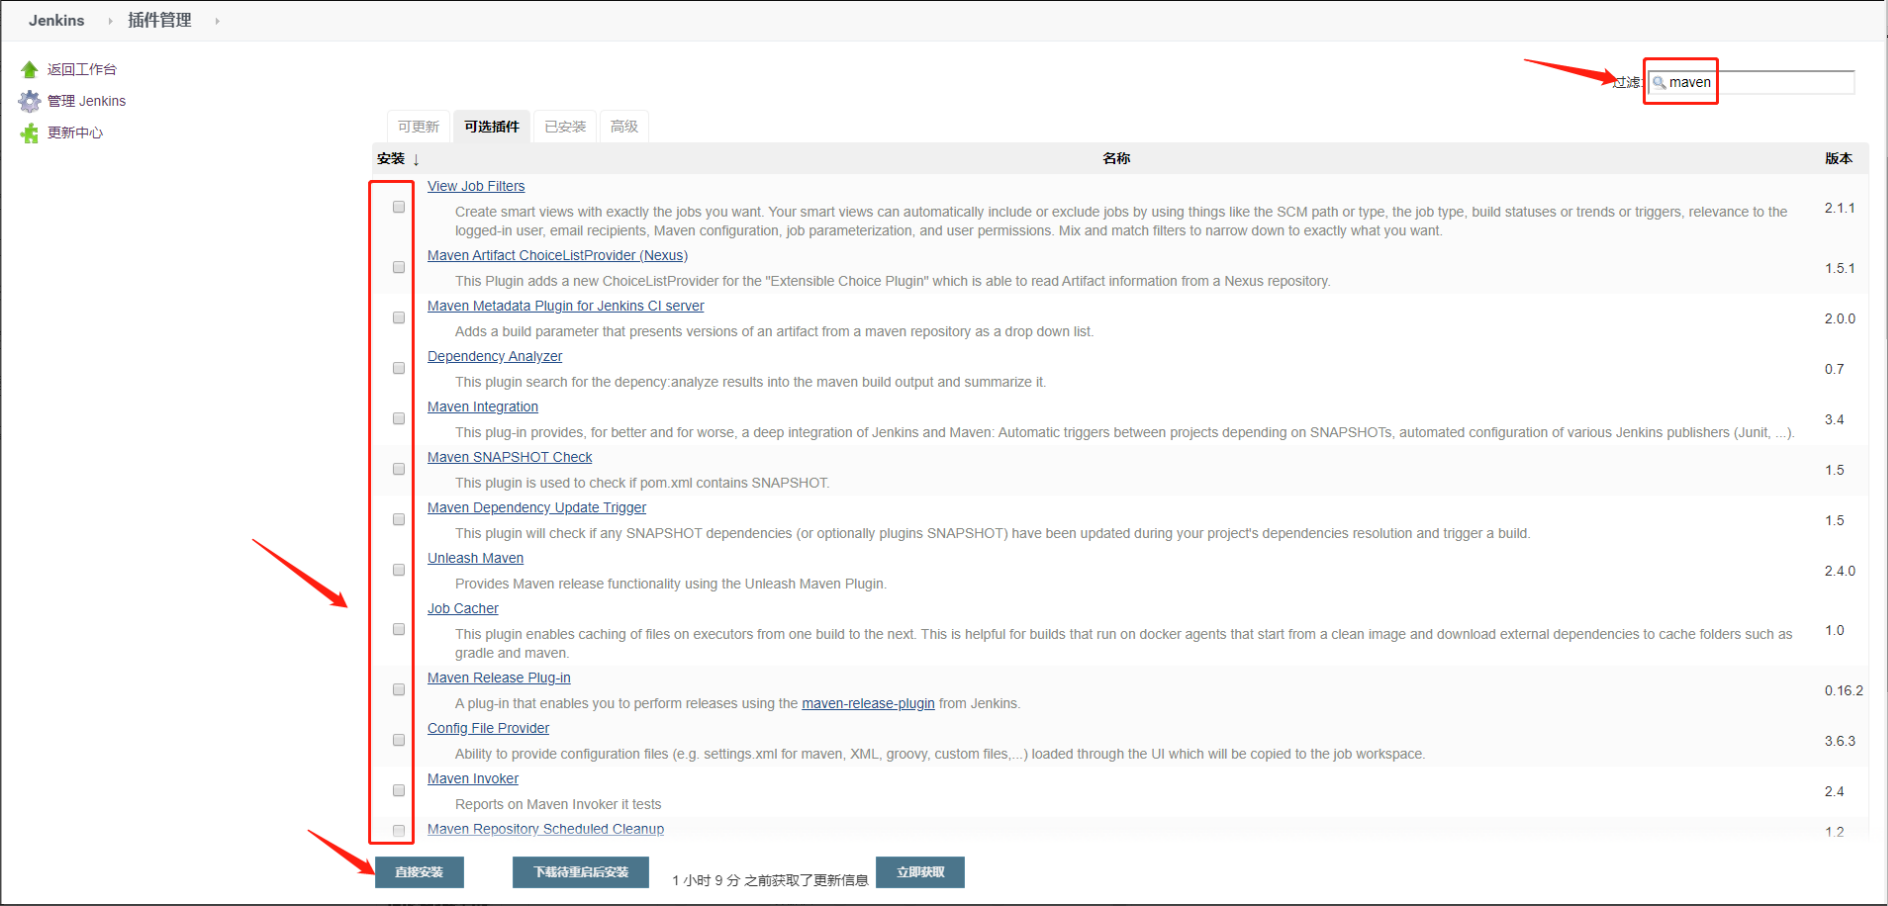Click version 2.4.0 of Unleash Maven
Viewport: 1888px width, 906px height.
click(x=1839, y=571)
